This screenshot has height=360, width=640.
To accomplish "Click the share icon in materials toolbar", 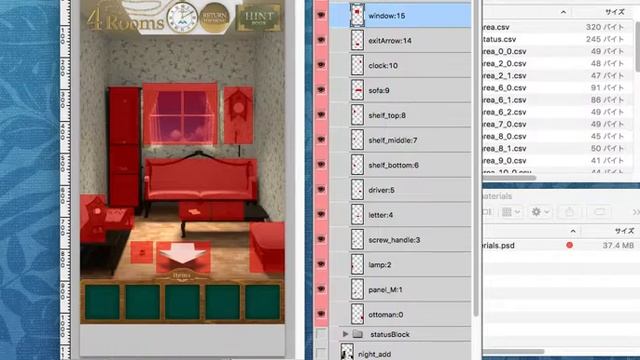I will pyautogui.click(x=569, y=212).
